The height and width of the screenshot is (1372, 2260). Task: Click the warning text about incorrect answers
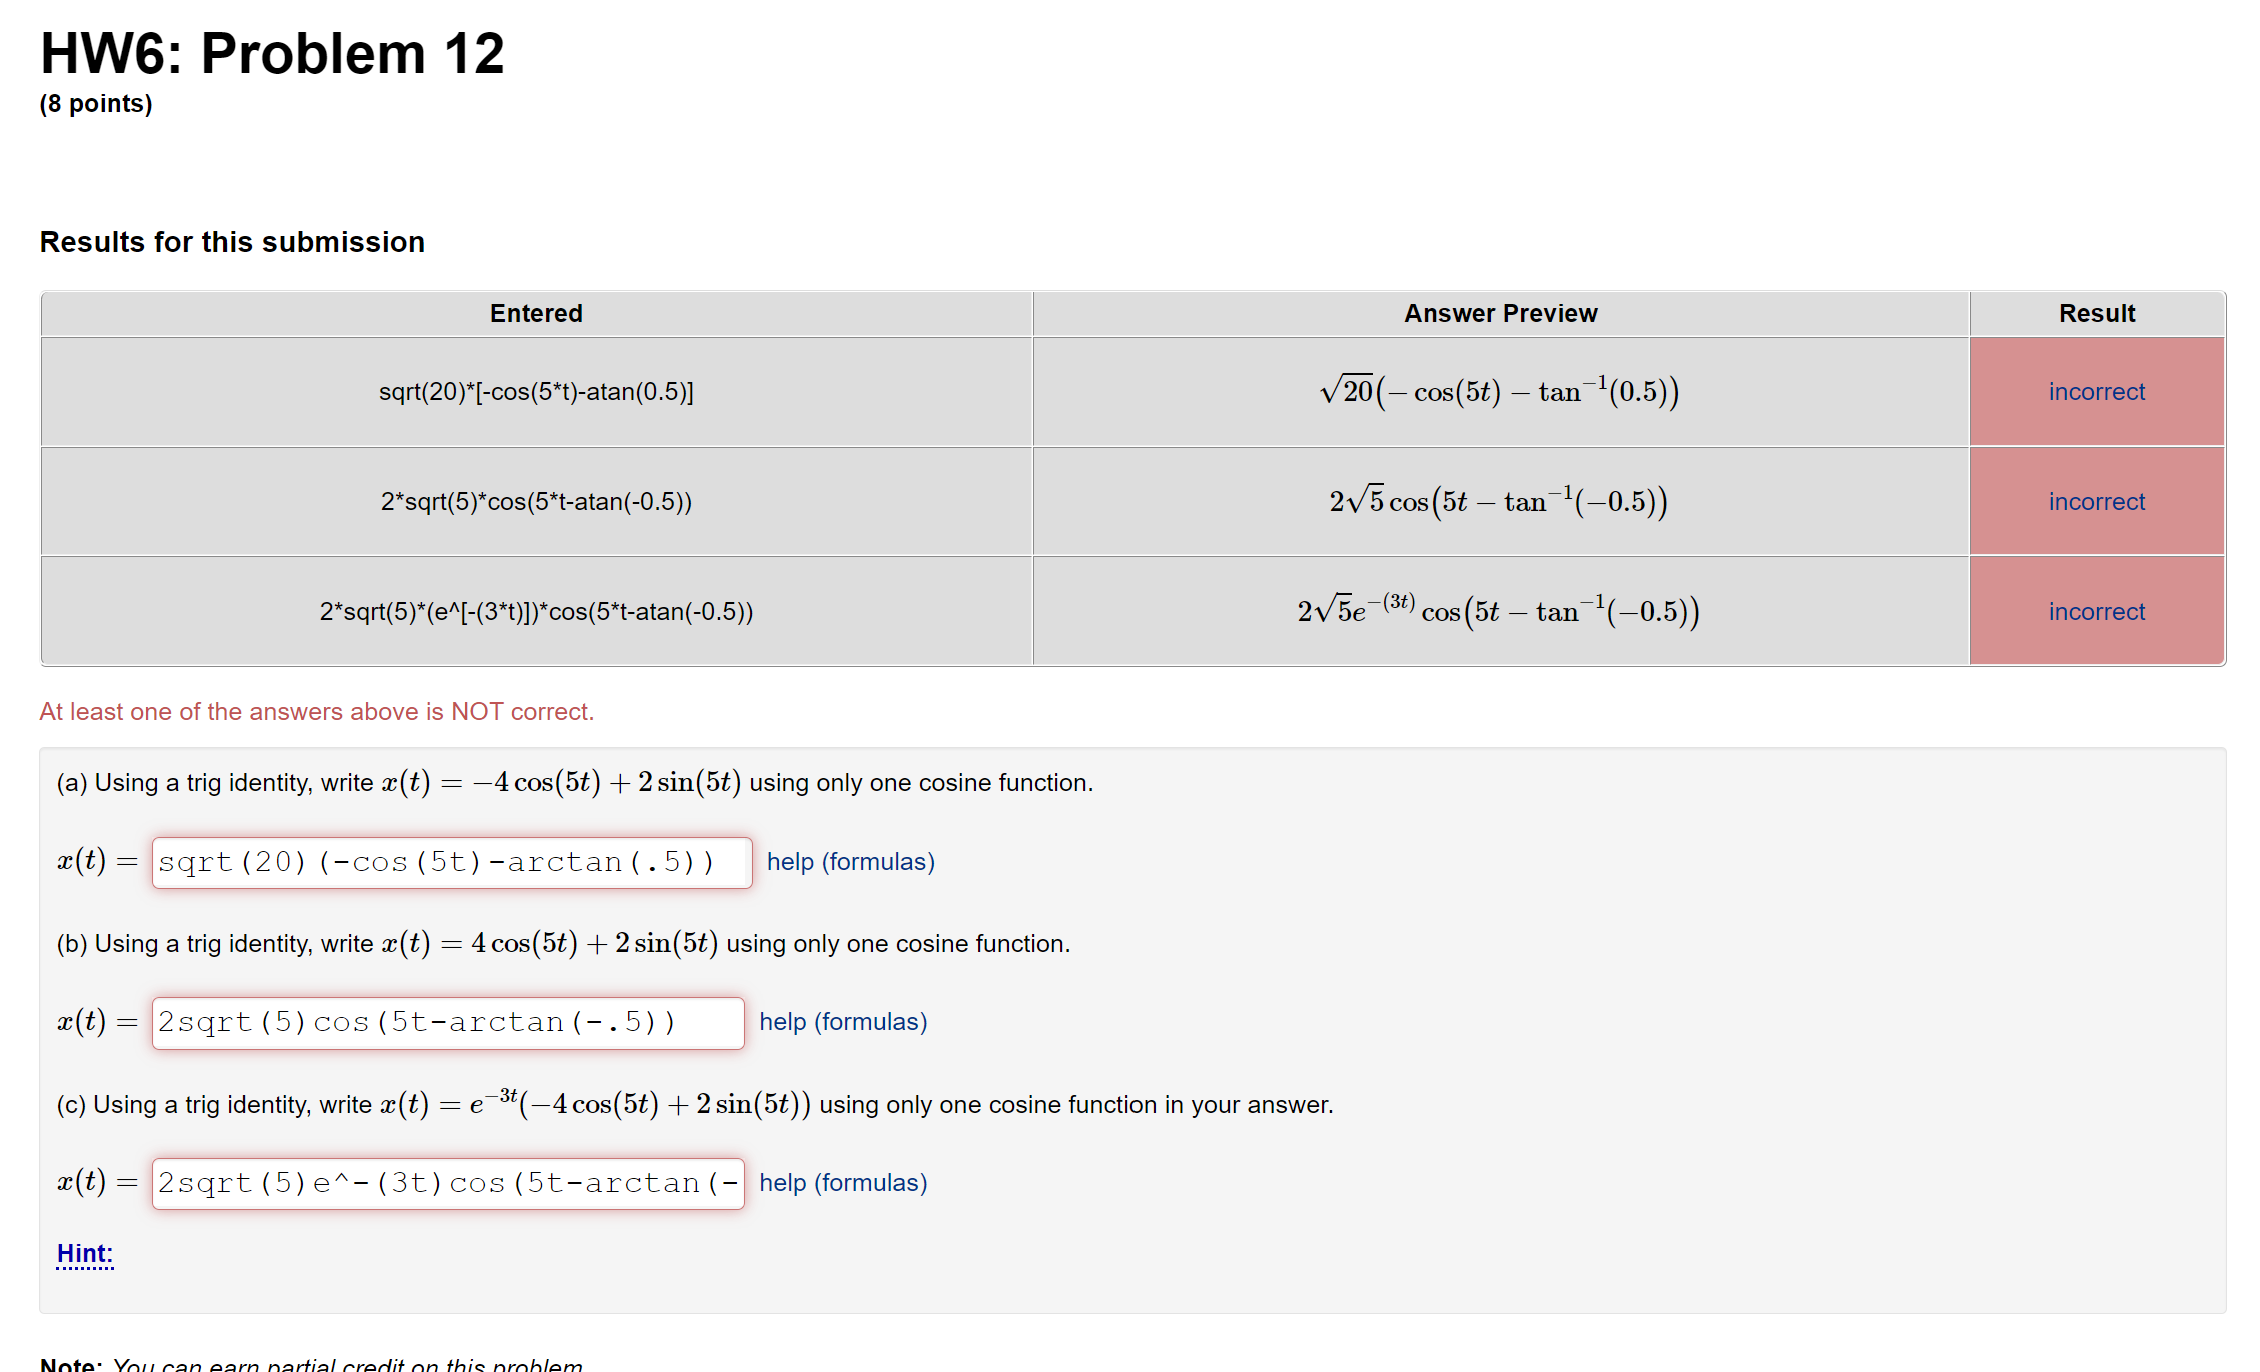(x=317, y=711)
